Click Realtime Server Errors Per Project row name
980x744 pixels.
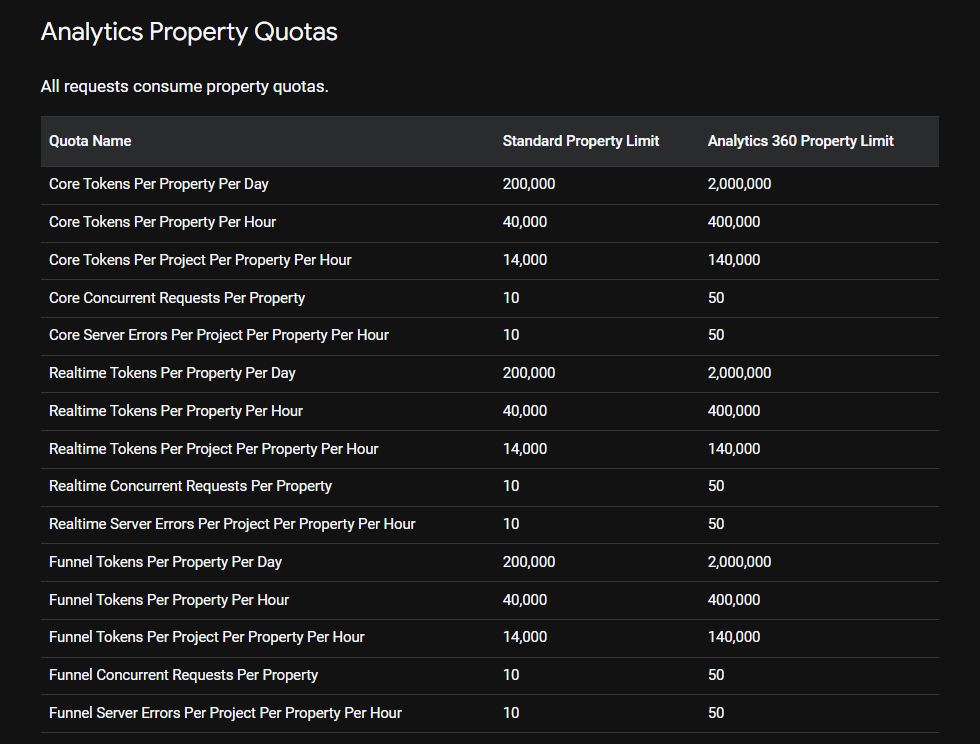tap(232, 524)
